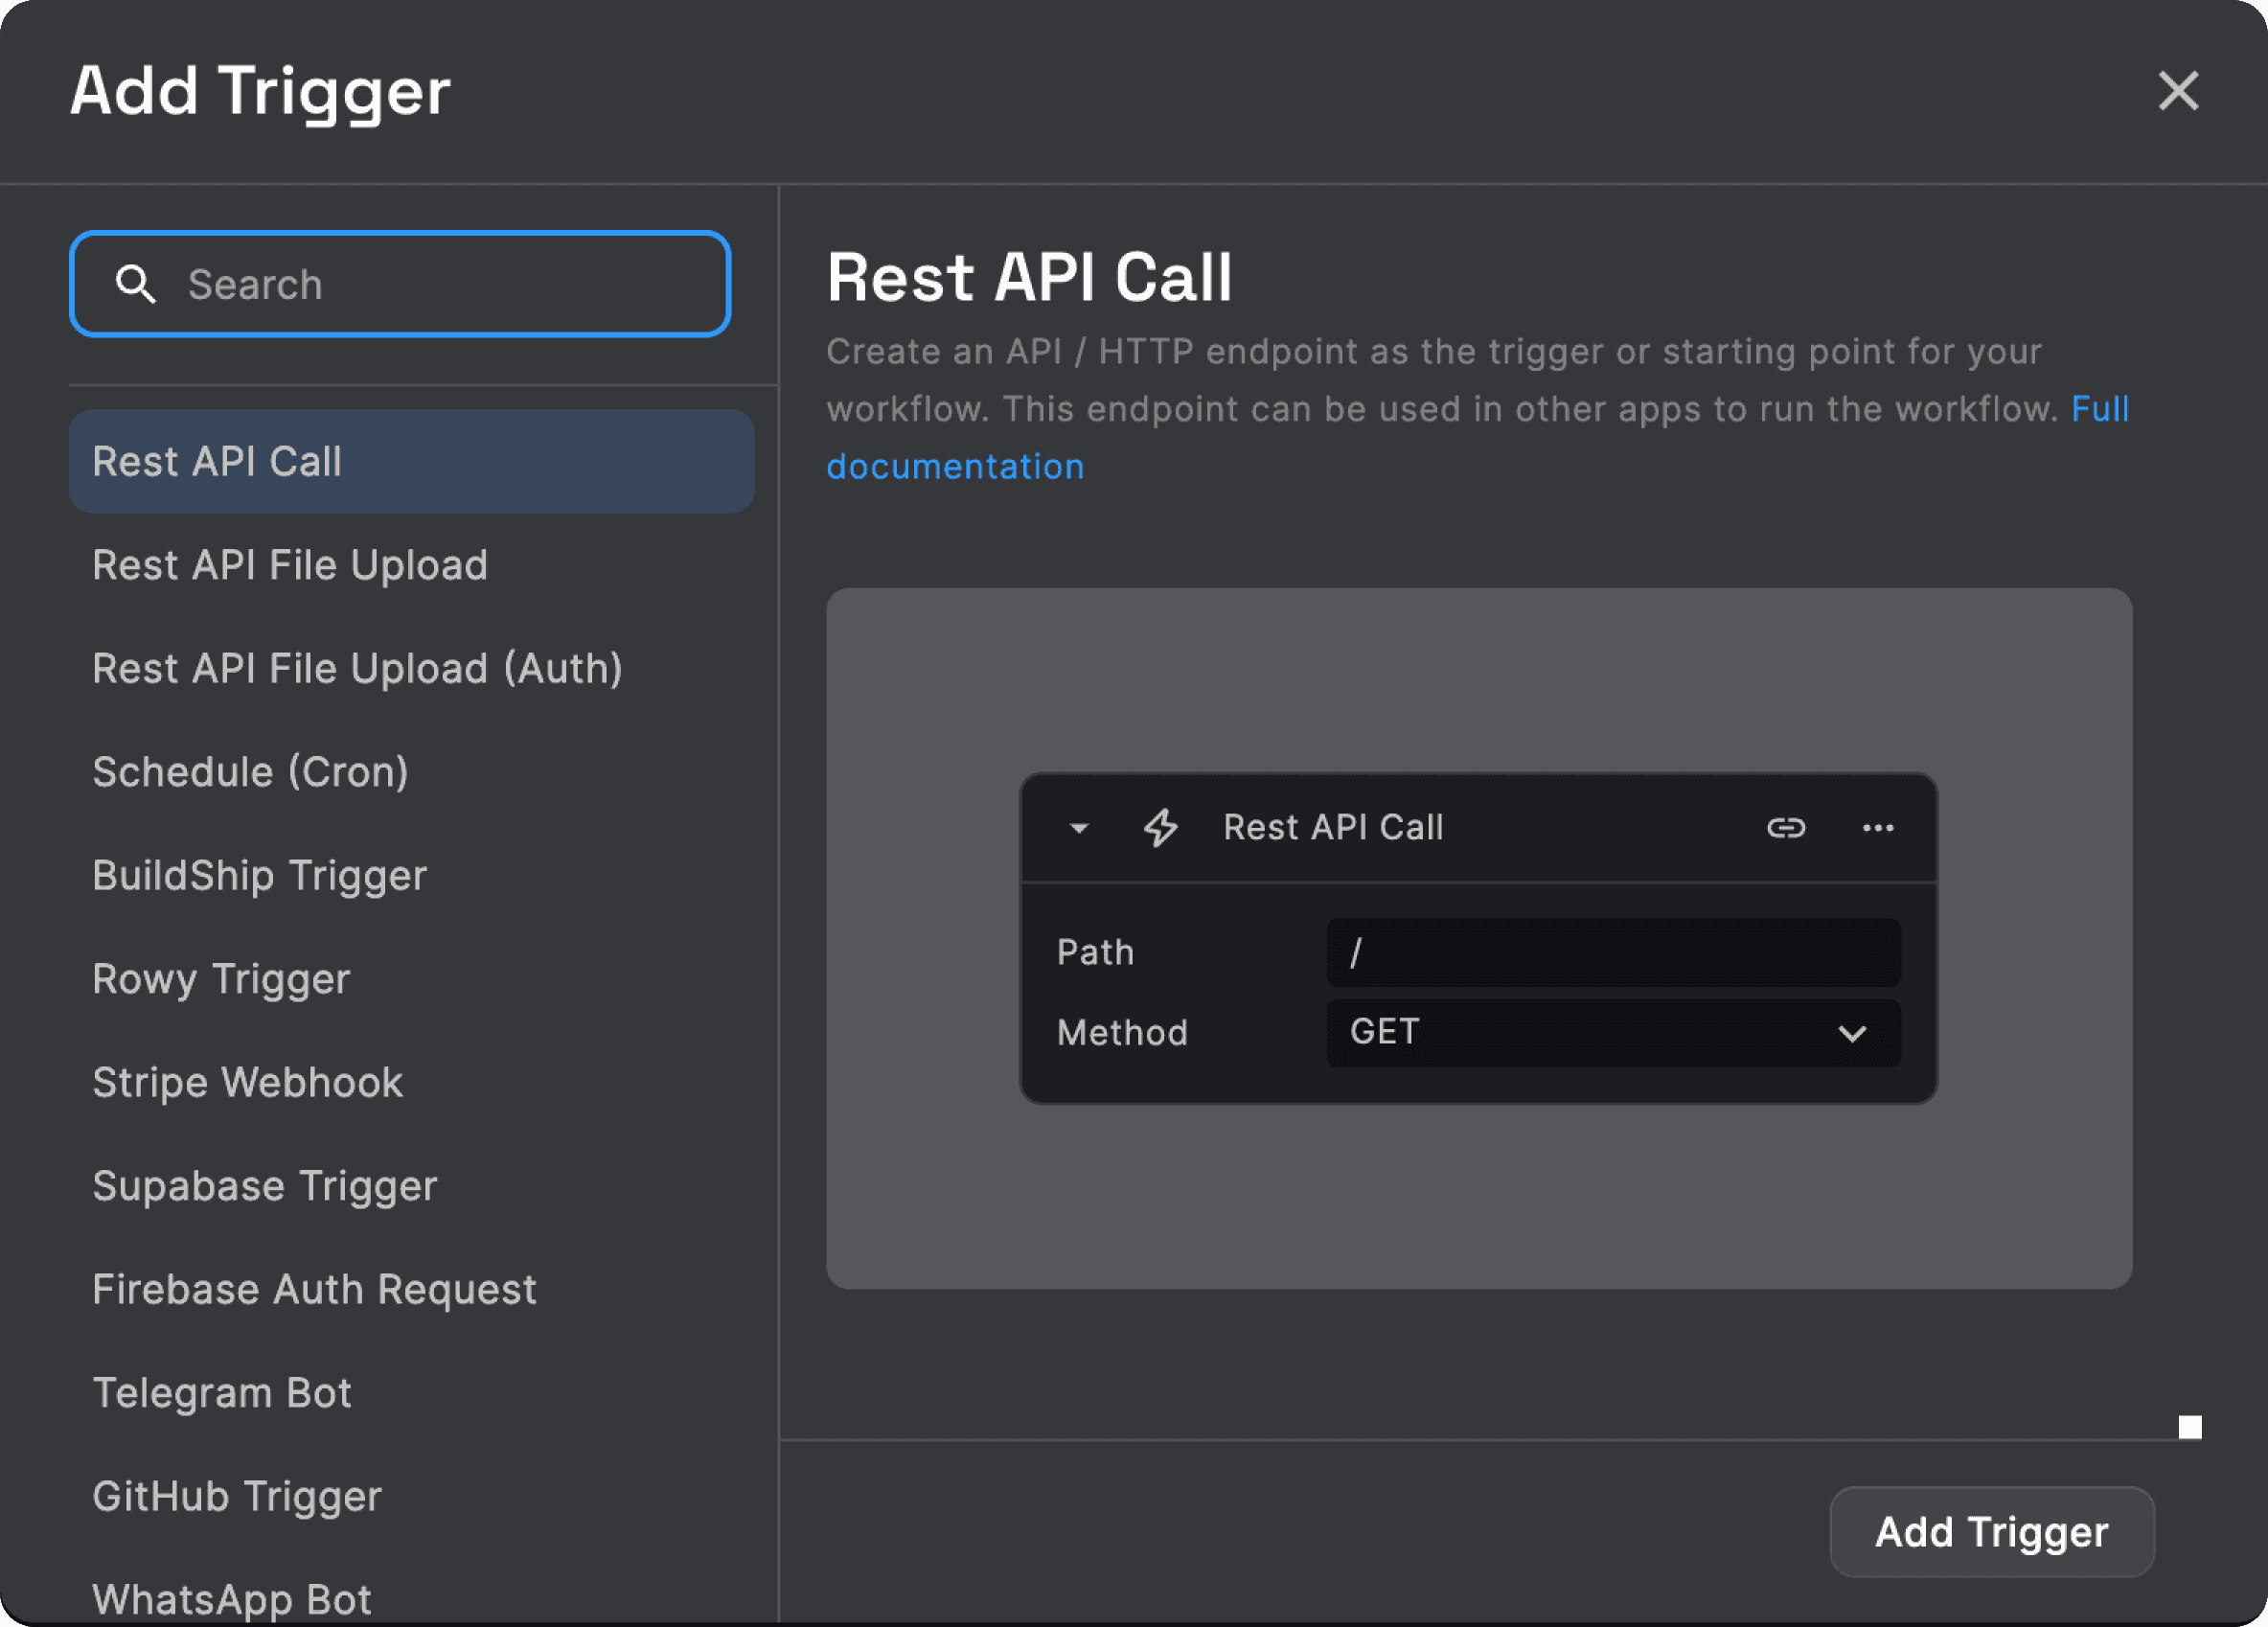The height and width of the screenshot is (1627, 2268).
Task: Click inside the Path input field
Action: tap(1612, 953)
